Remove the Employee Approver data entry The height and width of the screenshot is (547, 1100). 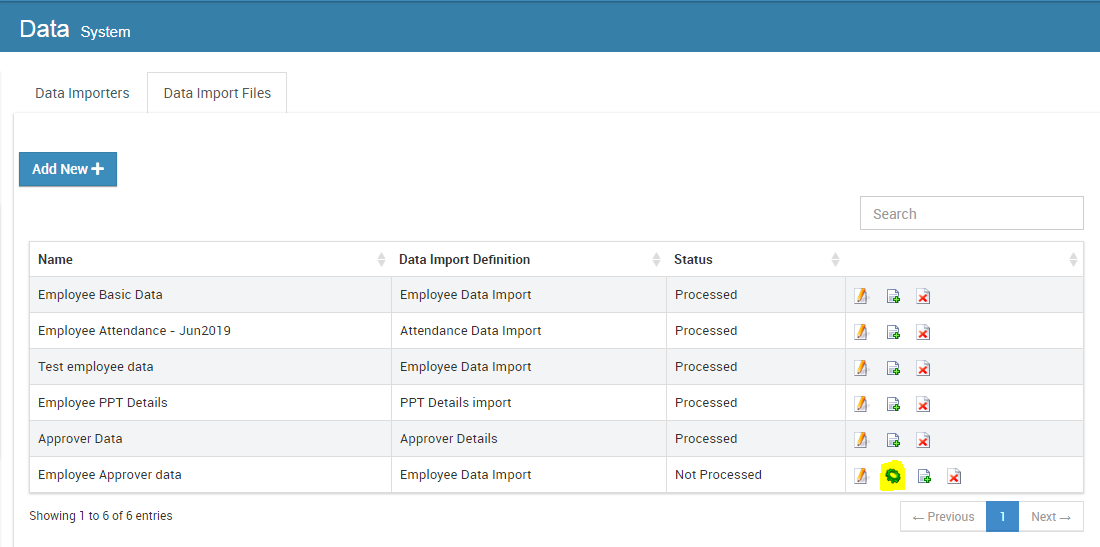click(953, 477)
